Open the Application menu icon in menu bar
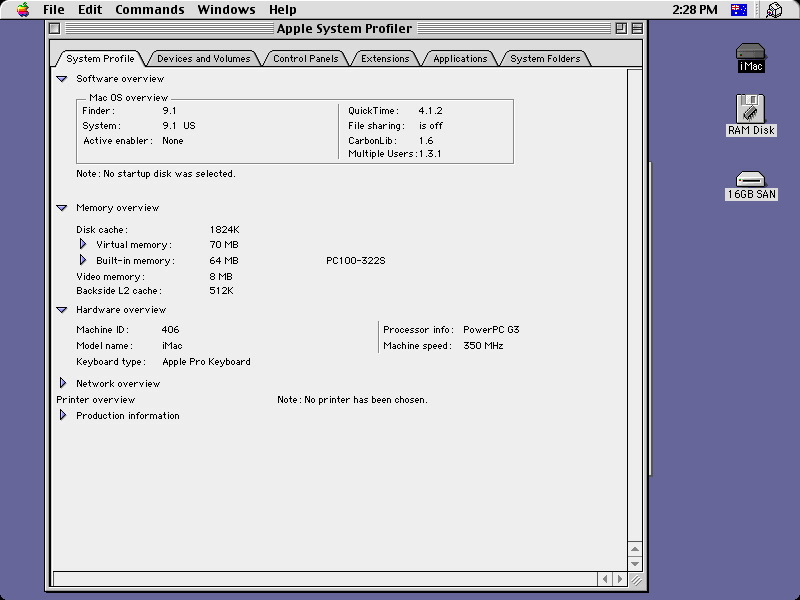The image size is (800, 600). coord(774,10)
